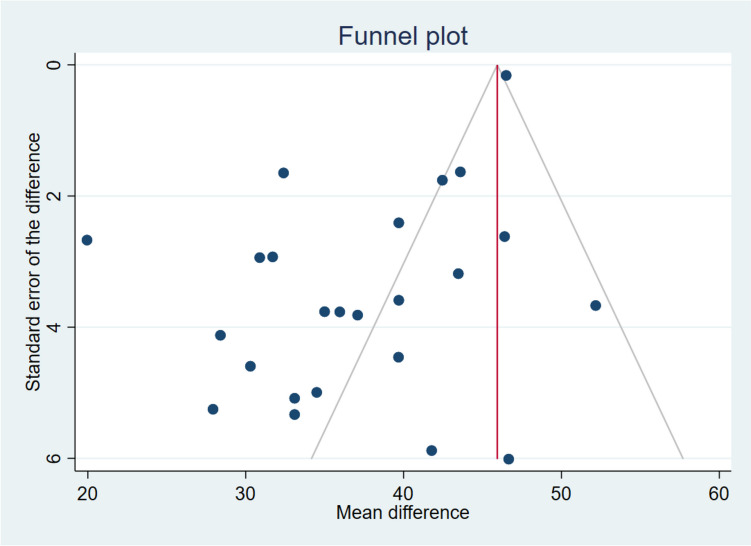Screen dimensions: 751x546
Task: Select the topmost data point at the funnel apex
Action: click(506, 75)
